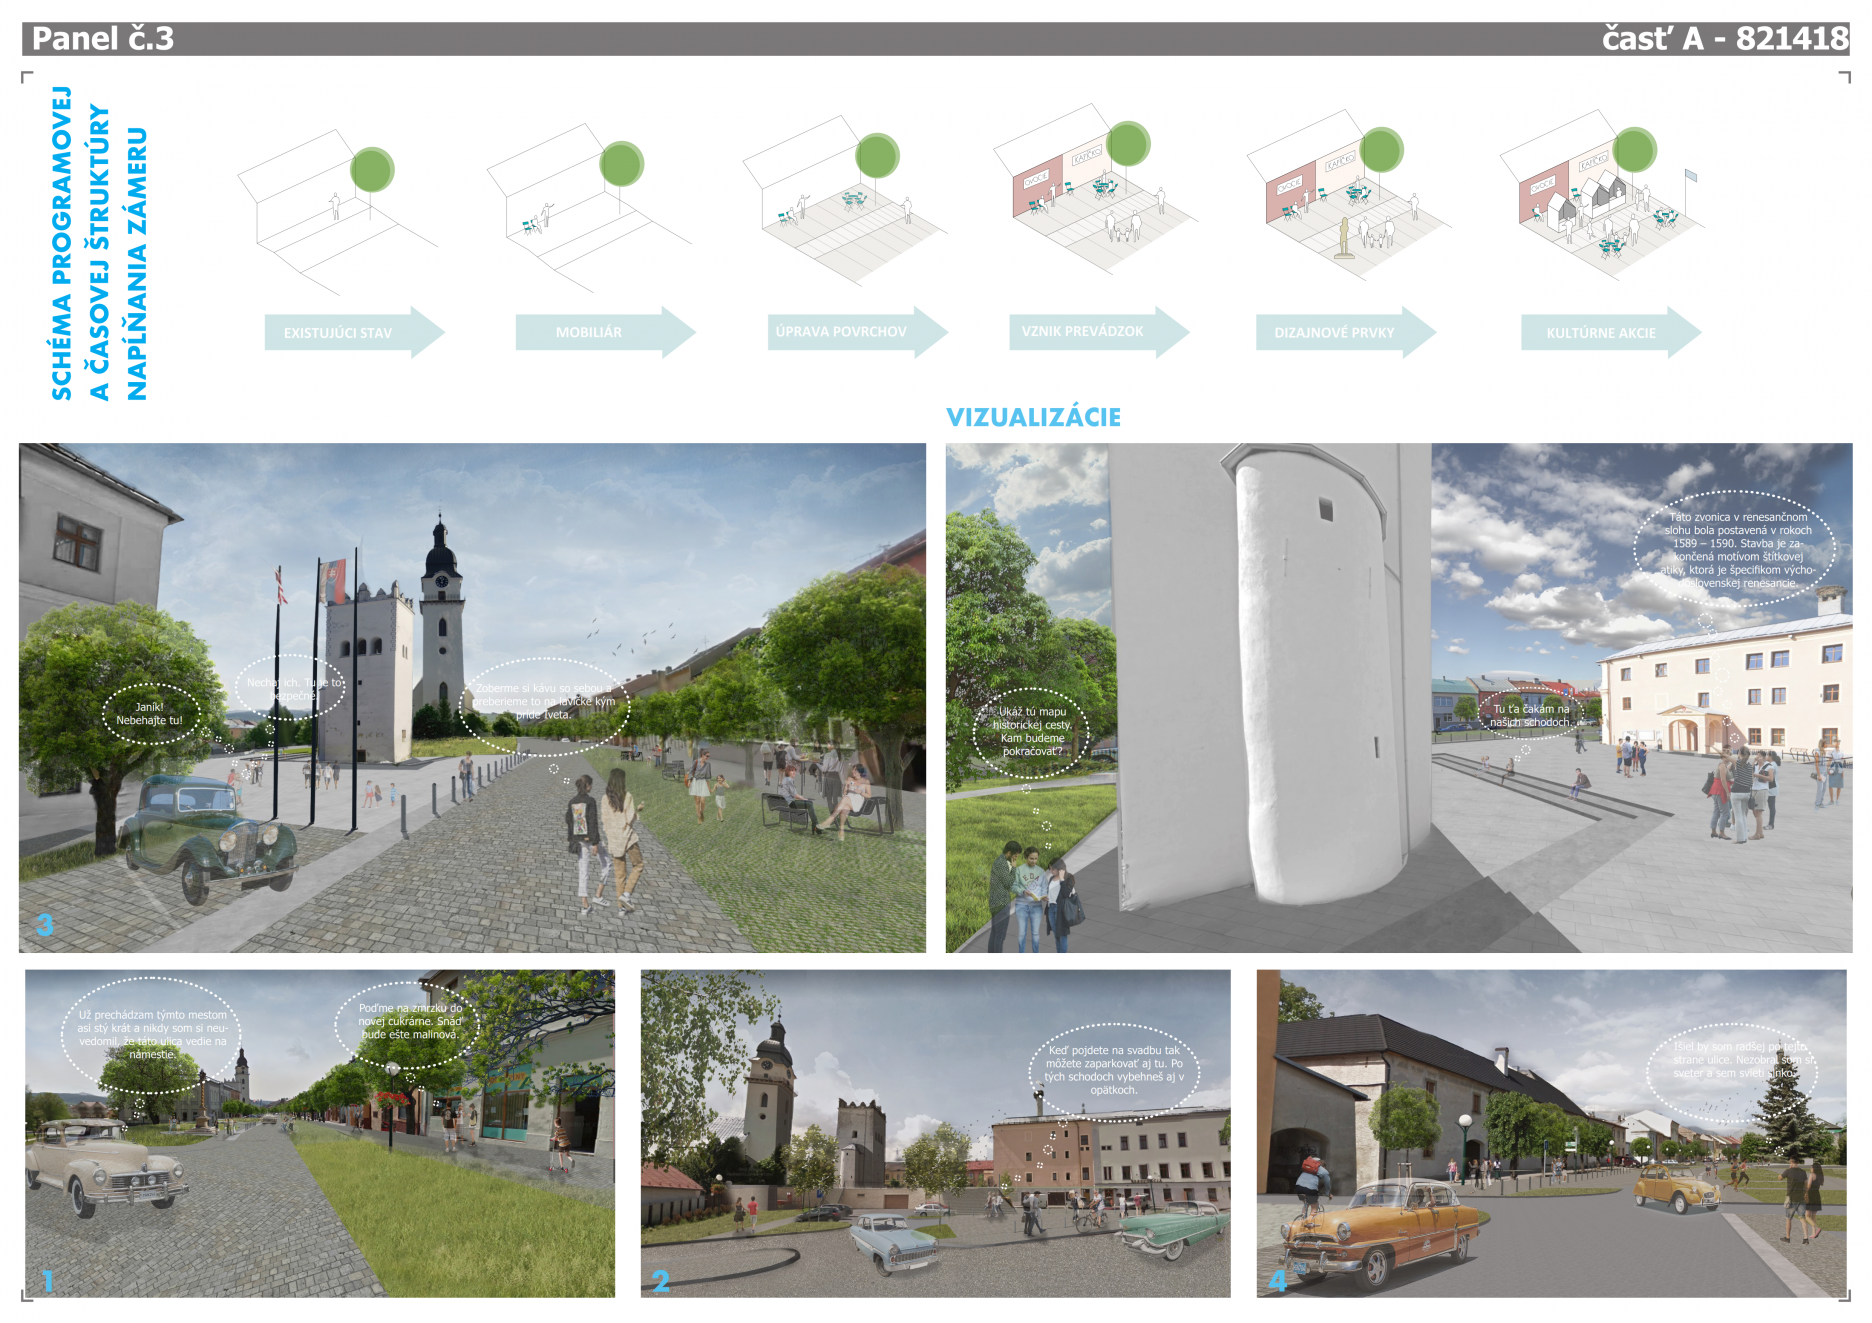This screenshot has width=1872, height=1323.
Task: Click the blue number 1 on visualization
Action: pos(47,1281)
